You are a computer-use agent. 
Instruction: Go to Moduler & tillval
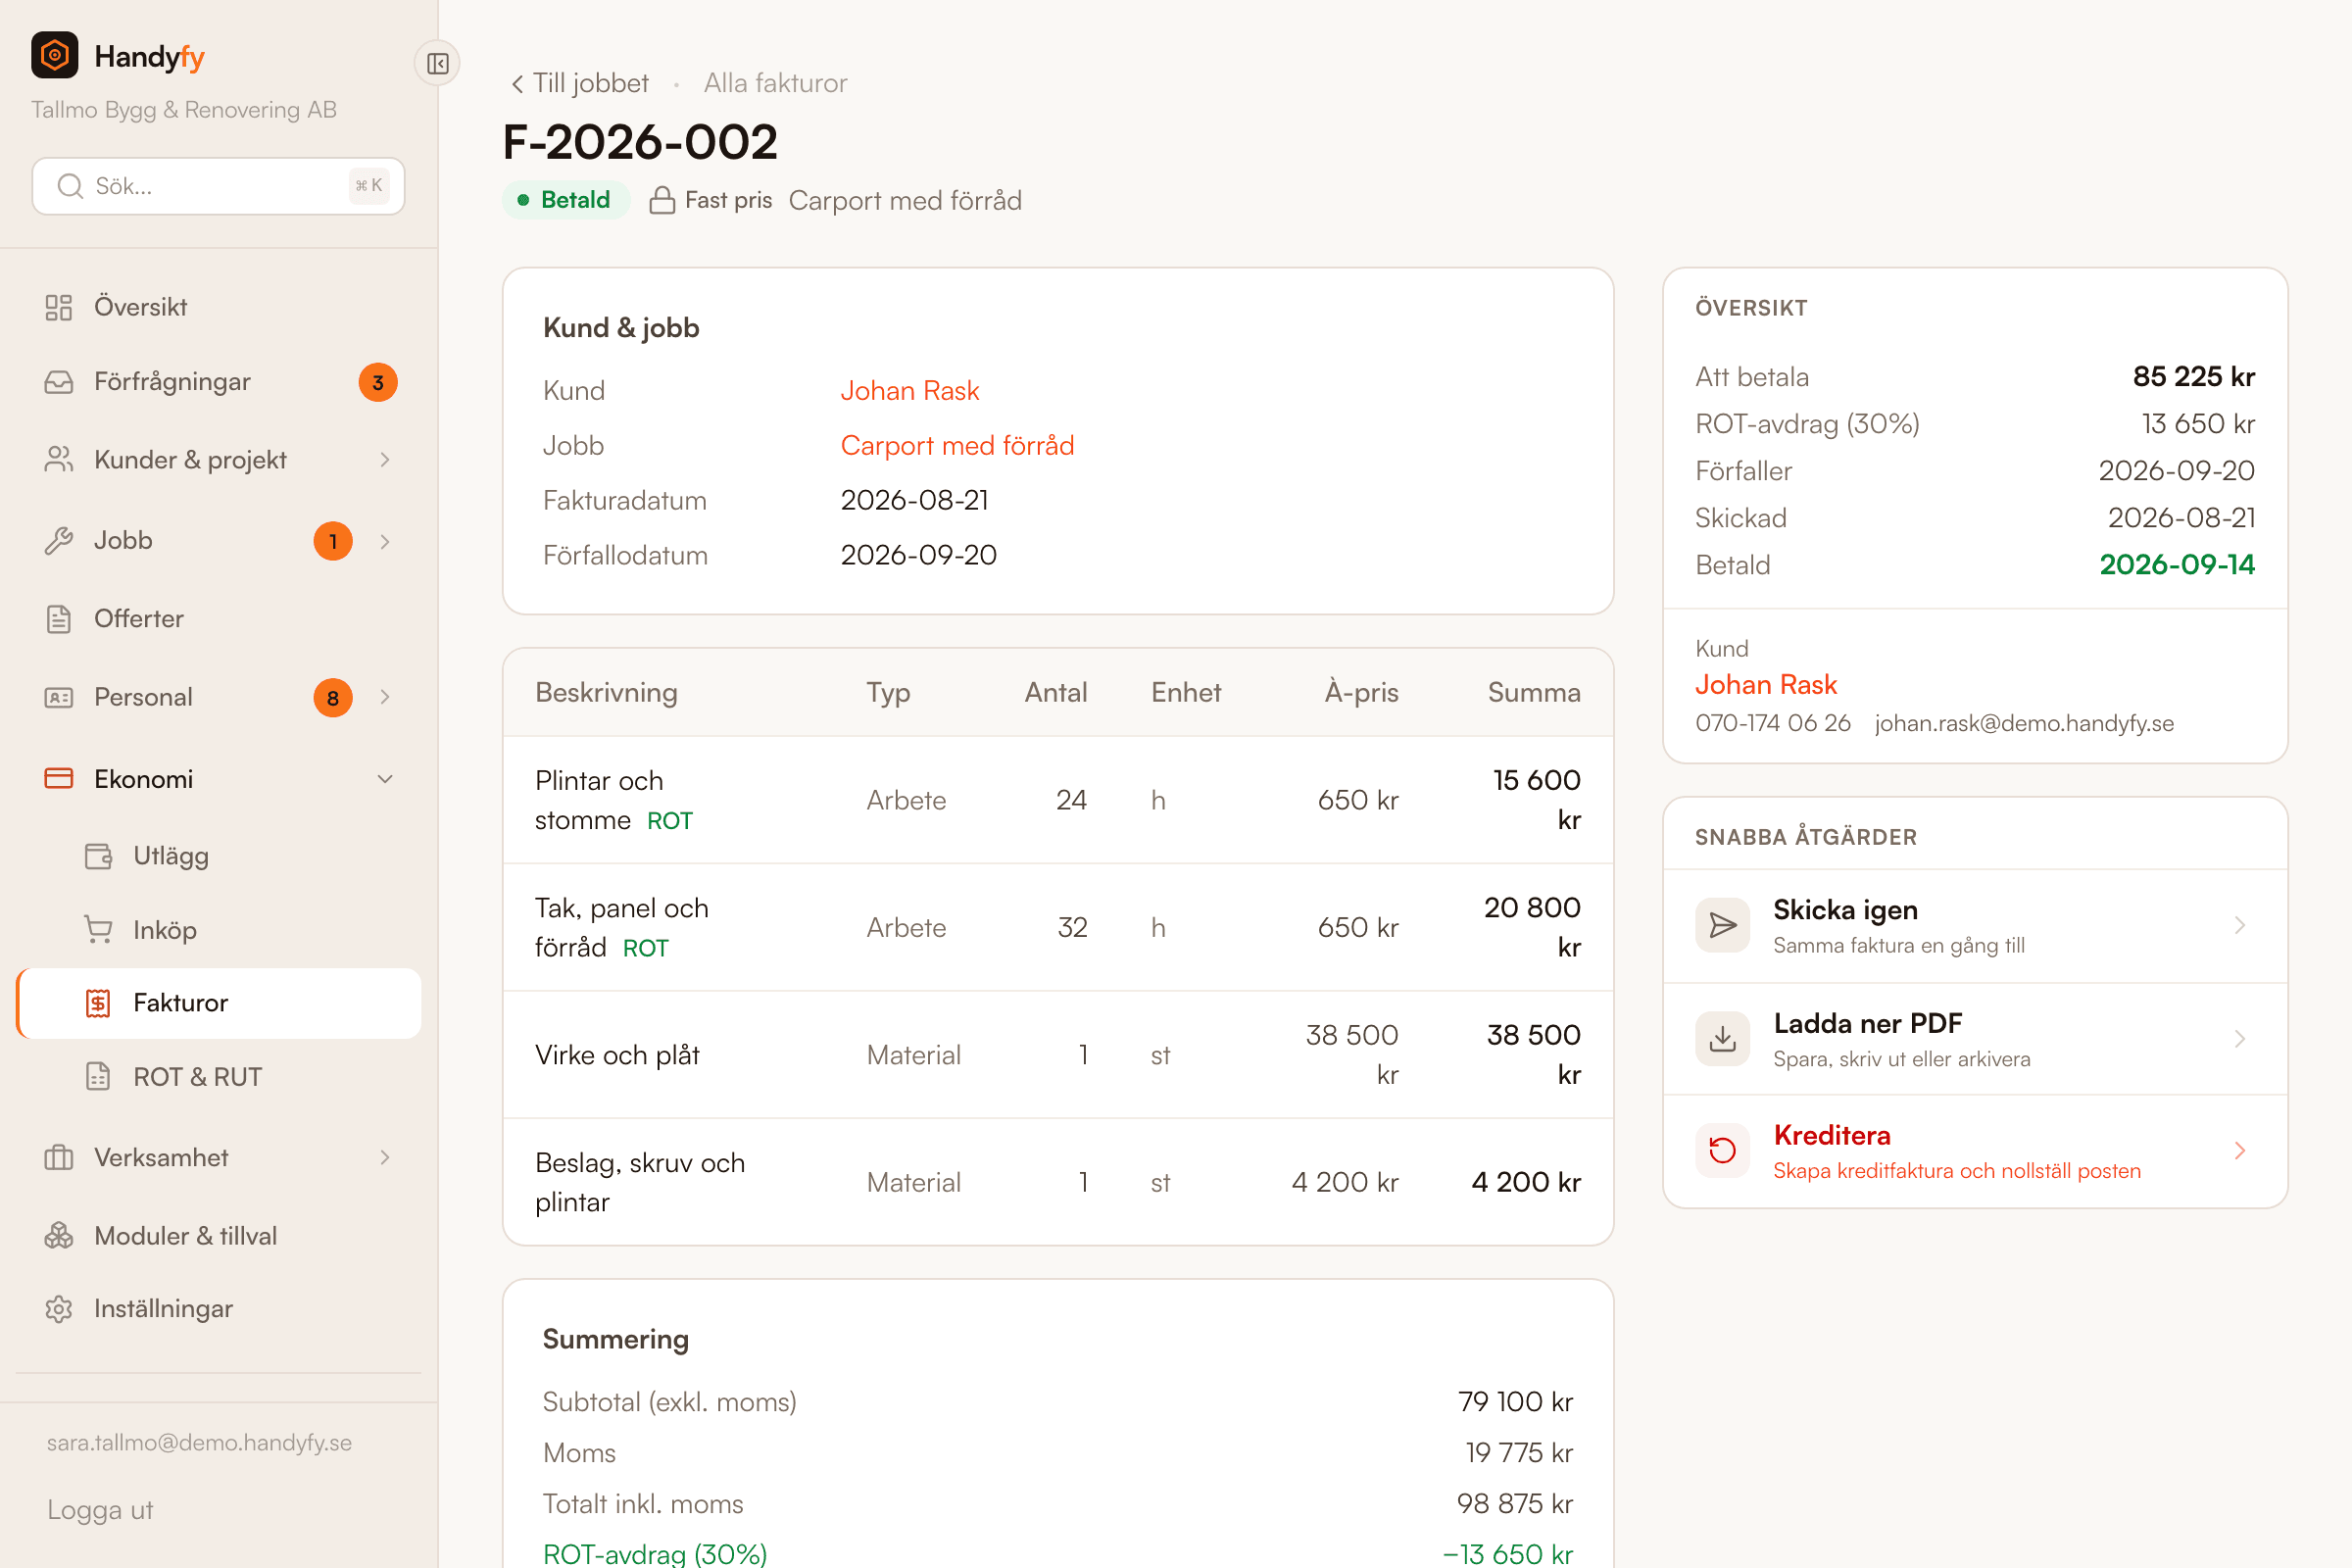pos(219,1236)
